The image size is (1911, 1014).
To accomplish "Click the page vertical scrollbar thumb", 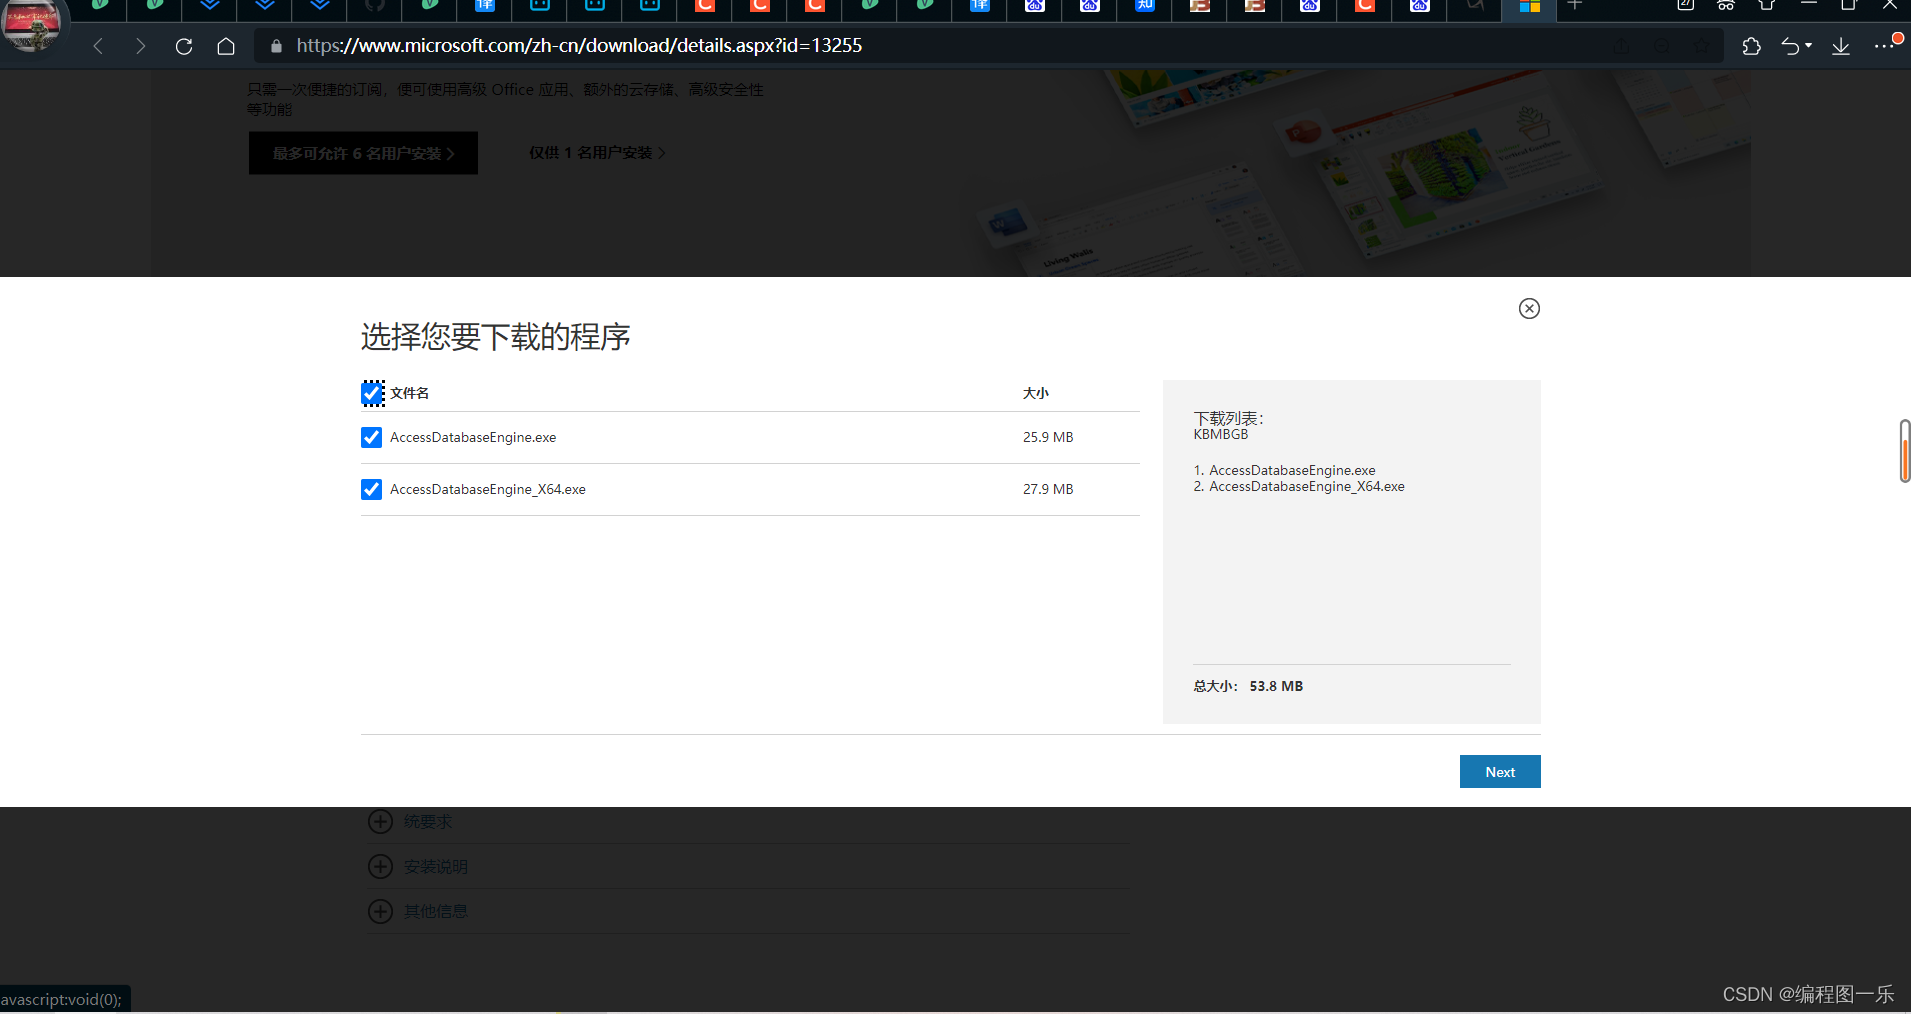I will pos(1905,451).
